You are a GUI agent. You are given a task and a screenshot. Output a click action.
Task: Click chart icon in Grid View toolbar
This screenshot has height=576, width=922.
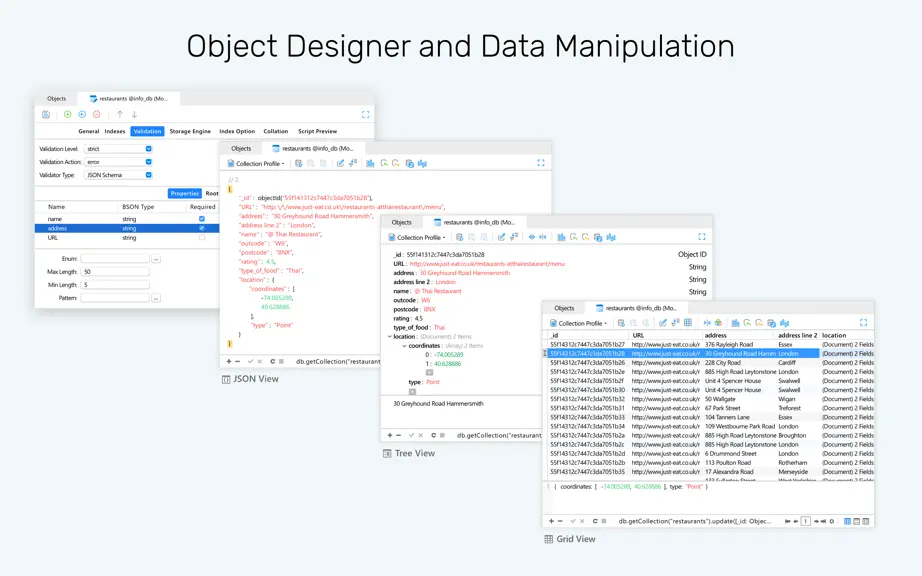click(735, 323)
